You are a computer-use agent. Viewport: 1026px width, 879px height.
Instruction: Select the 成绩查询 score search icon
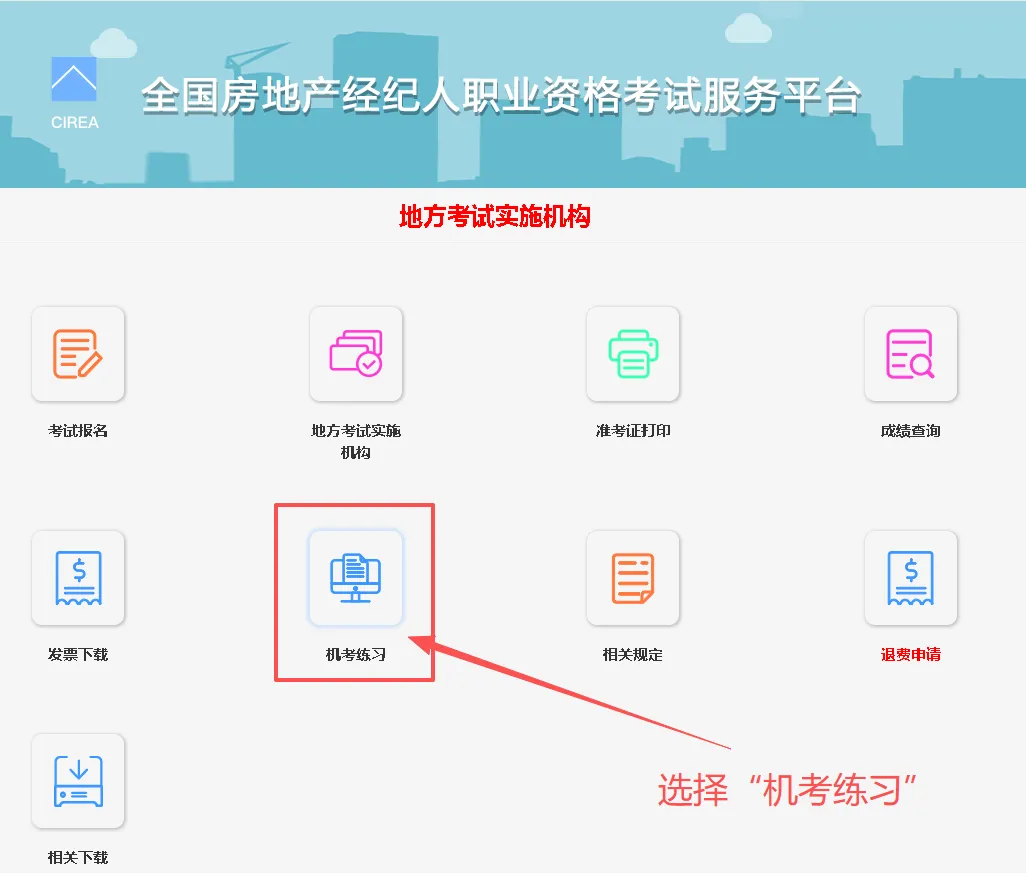pos(910,353)
